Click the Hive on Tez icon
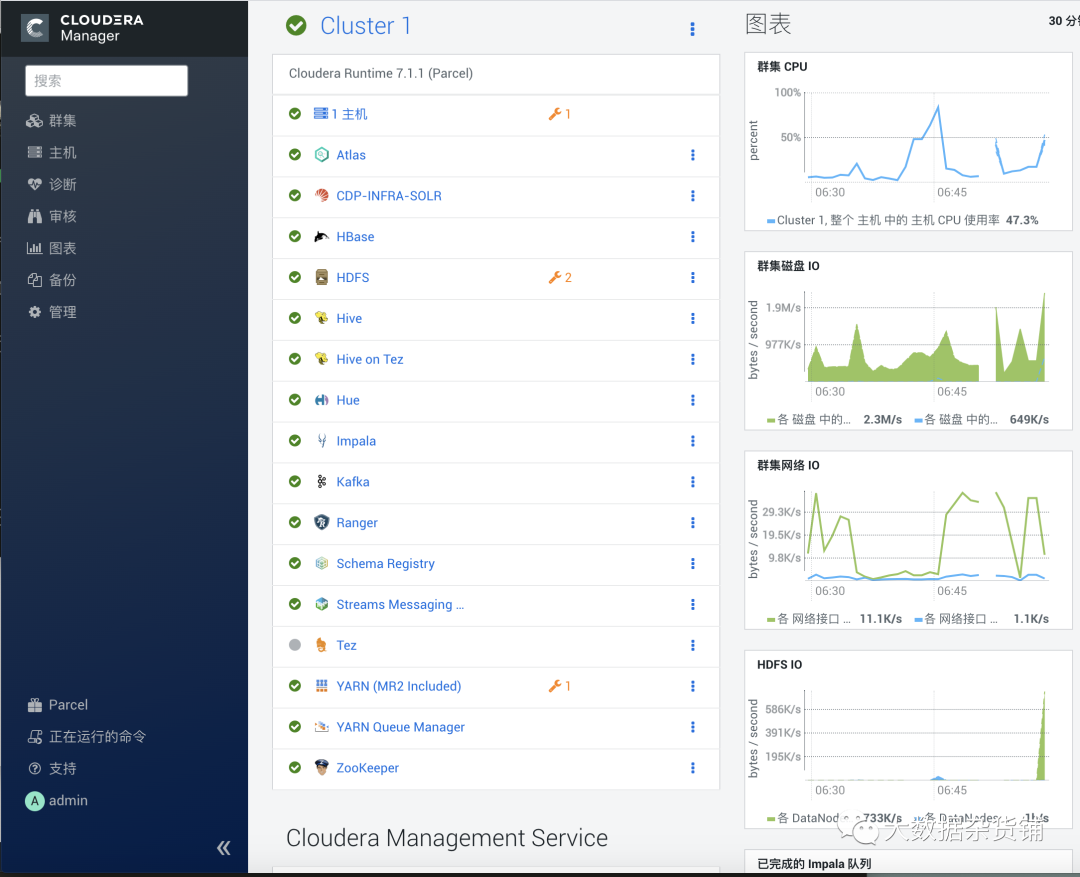Screen dimensions: 1080x877 pyautogui.click(x=322, y=359)
